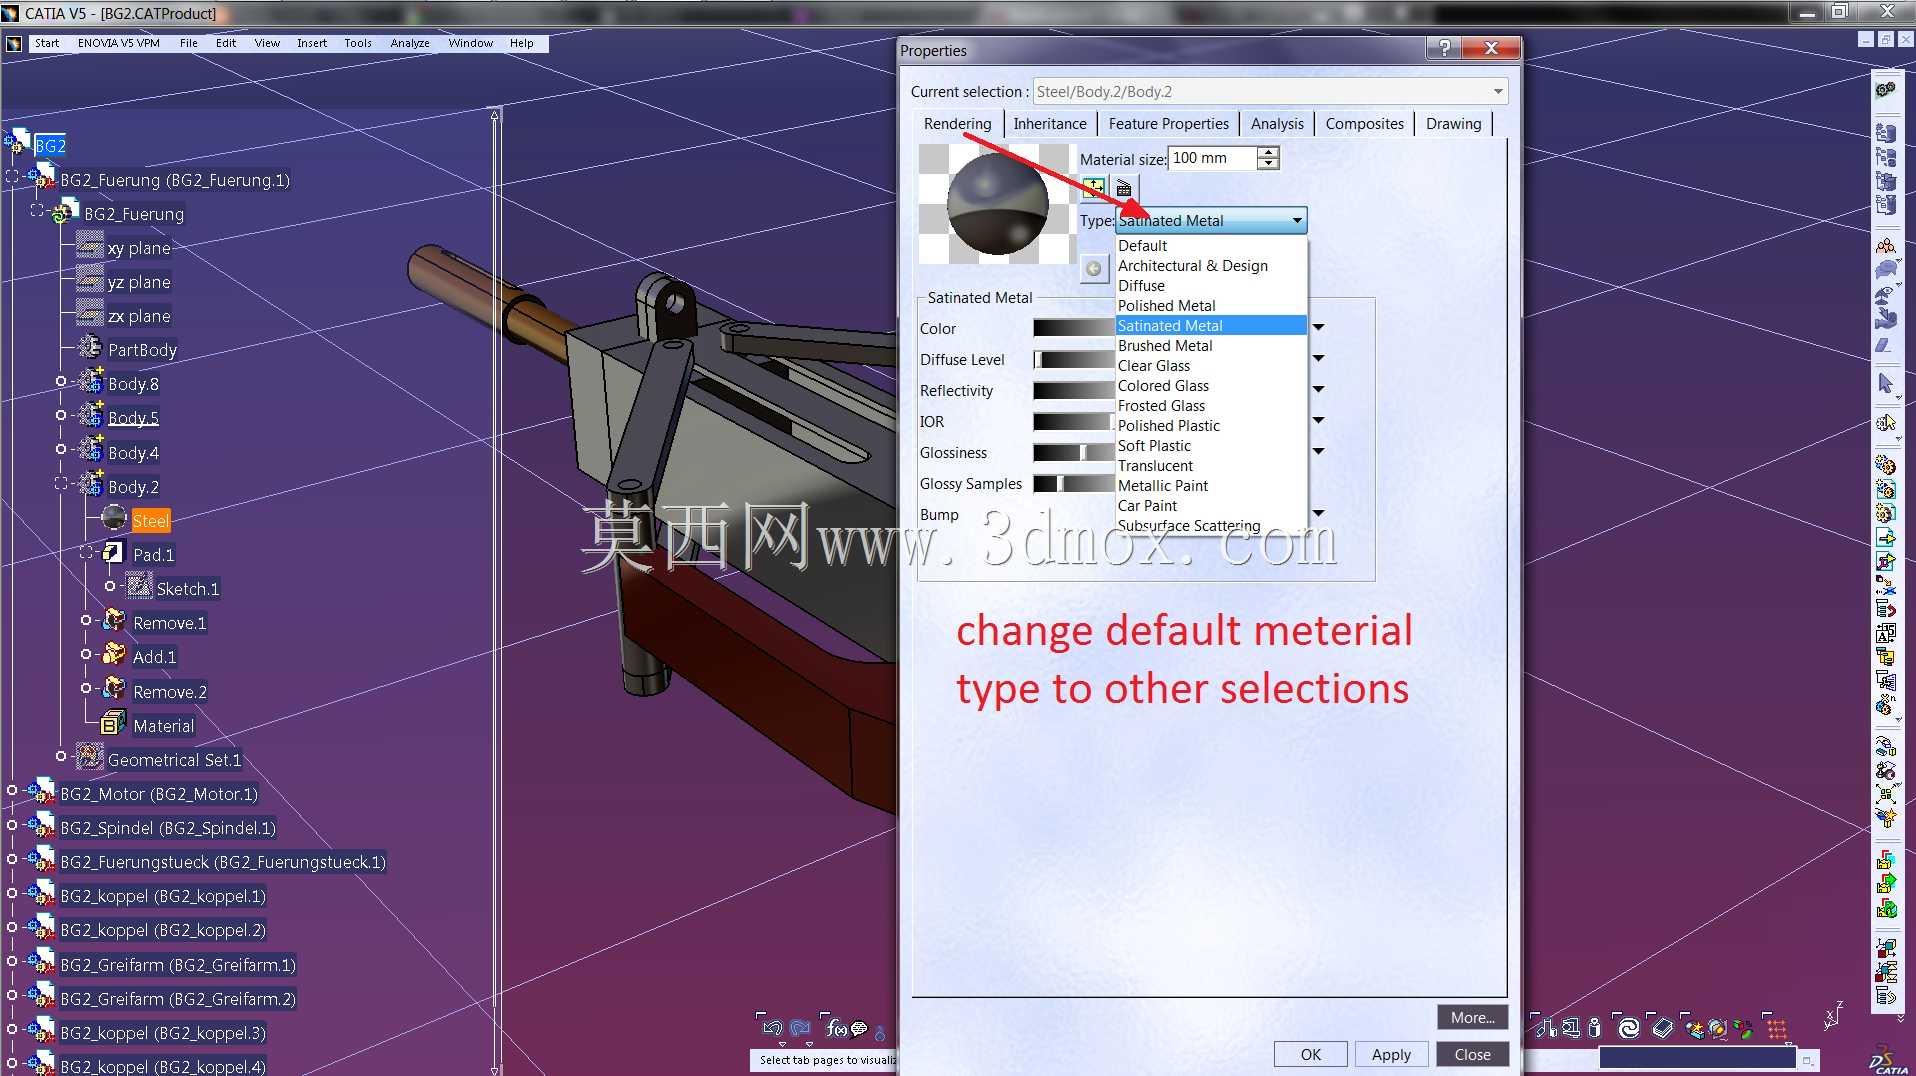
Task: Open the Formula f(x) tool
Action: click(836, 1027)
